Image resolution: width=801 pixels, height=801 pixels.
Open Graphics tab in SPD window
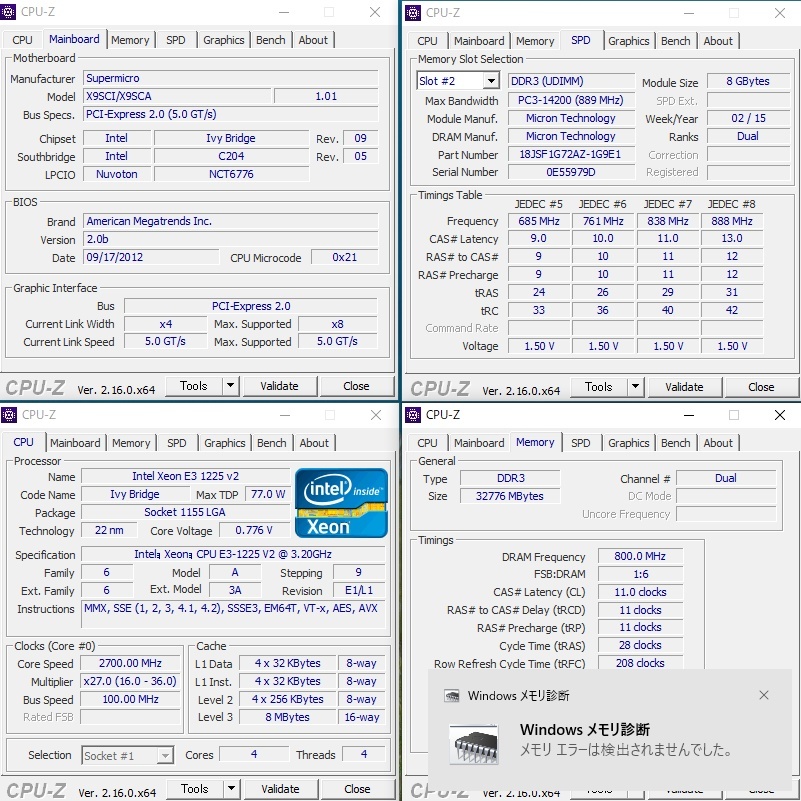tap(628, 41)
